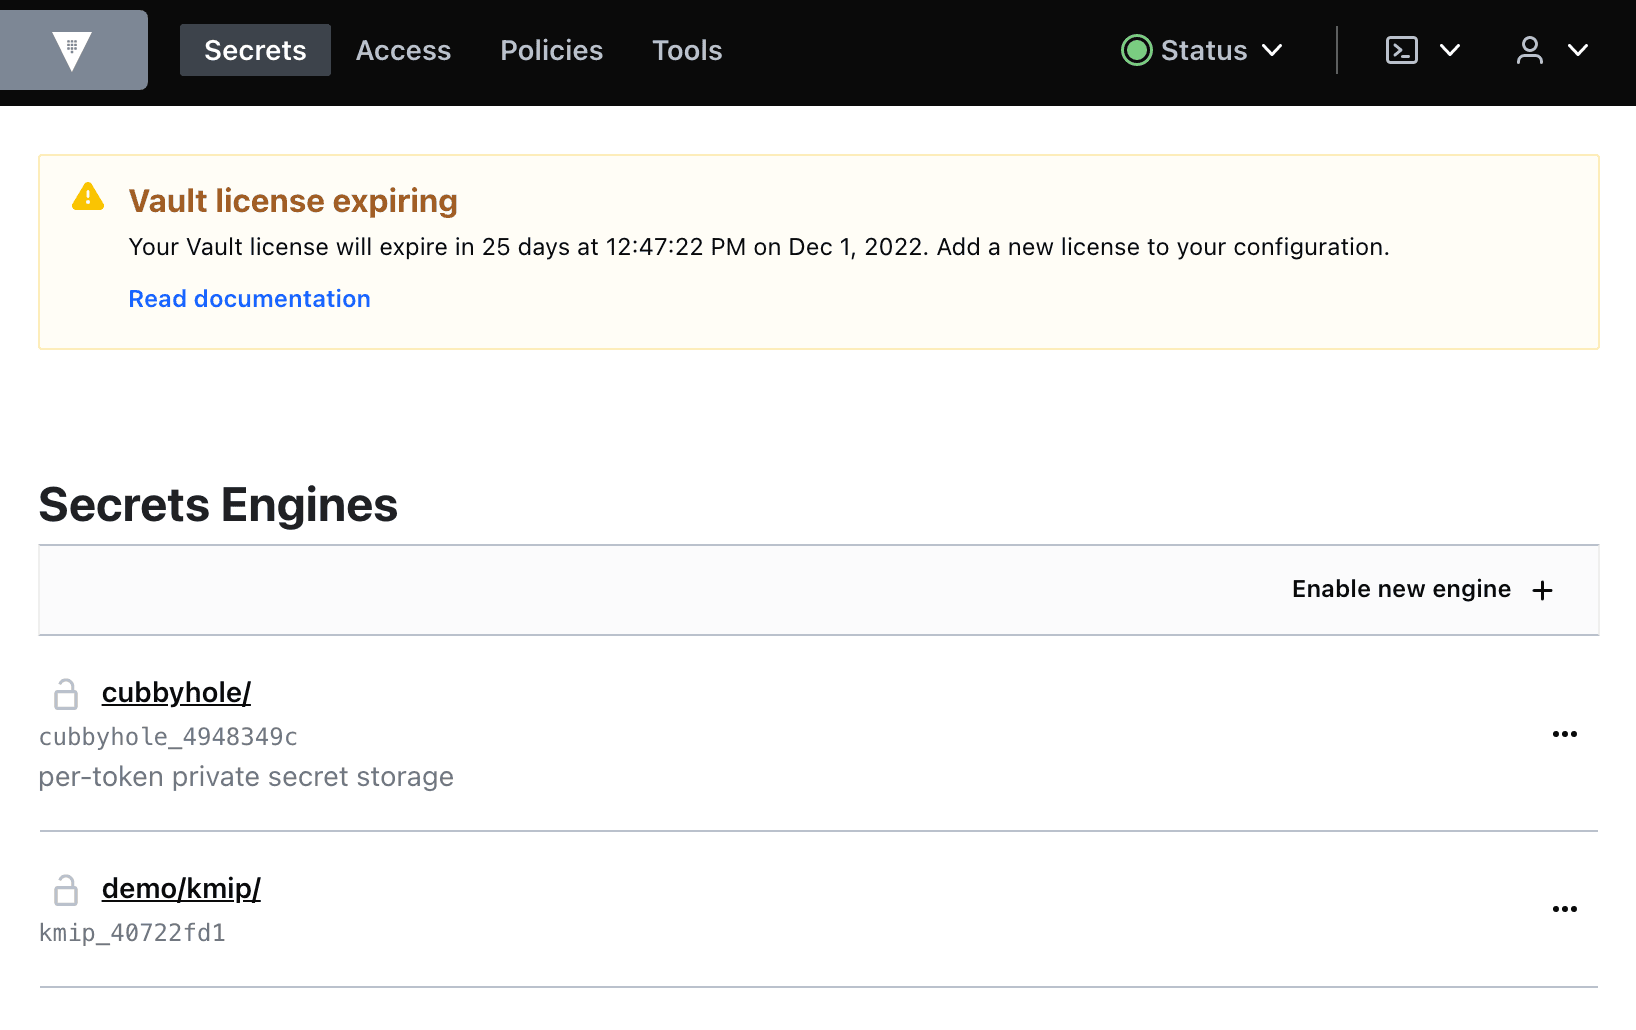Open the cubbyhole/ secrets engine

click(176, 692)
